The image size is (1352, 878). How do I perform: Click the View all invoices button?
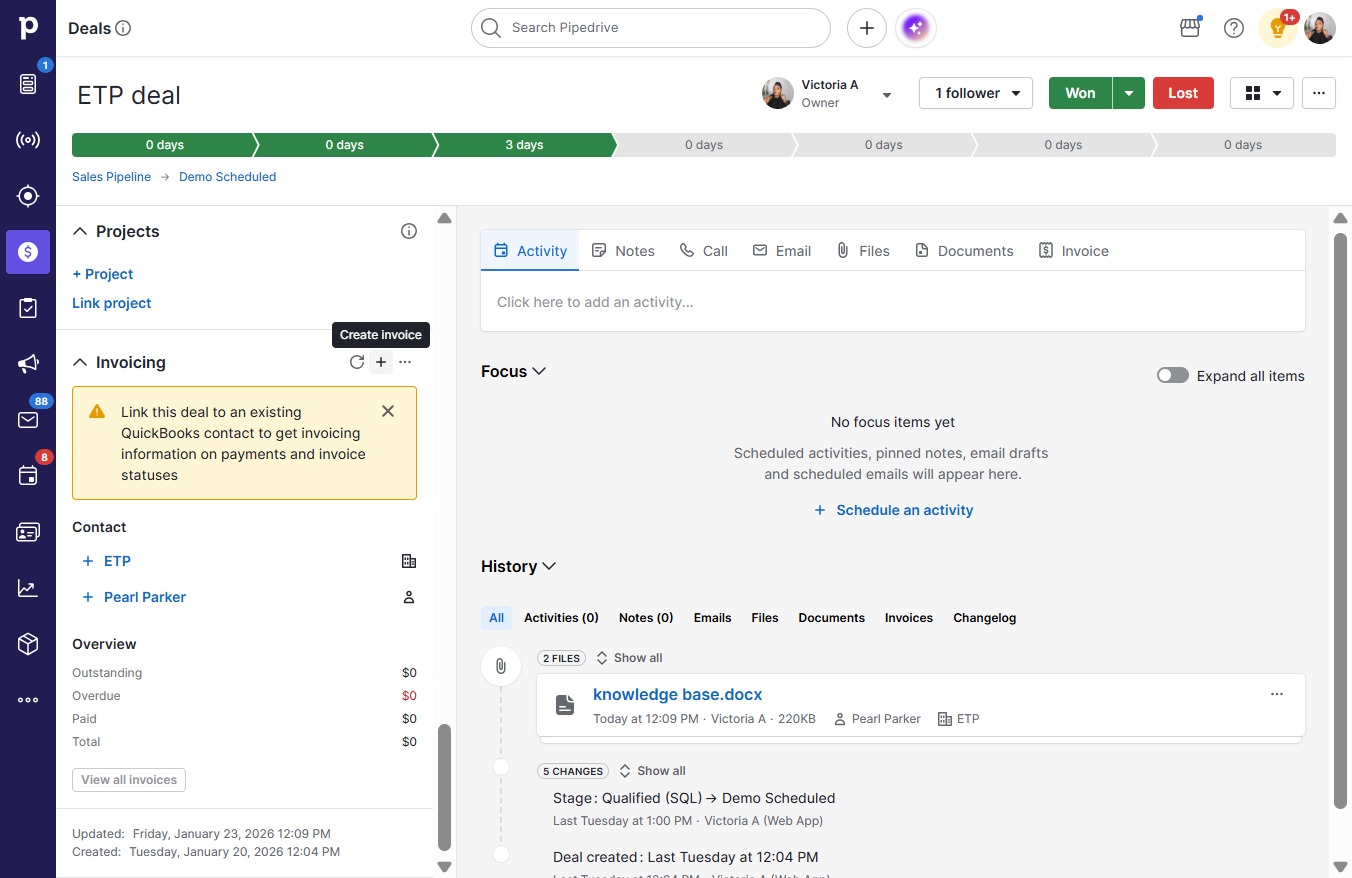(x=129, y=780)
